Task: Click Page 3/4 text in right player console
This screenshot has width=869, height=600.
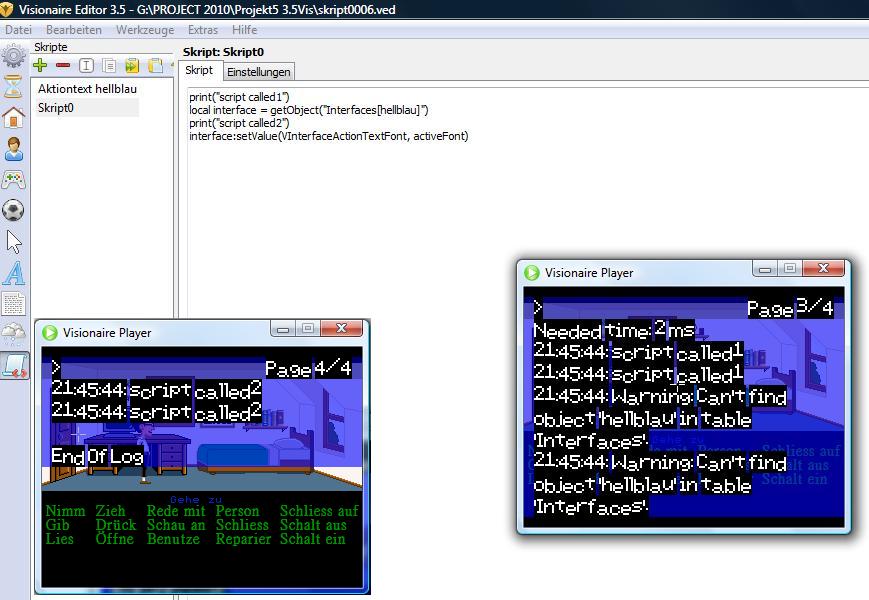Action: (x=790, y=307)
